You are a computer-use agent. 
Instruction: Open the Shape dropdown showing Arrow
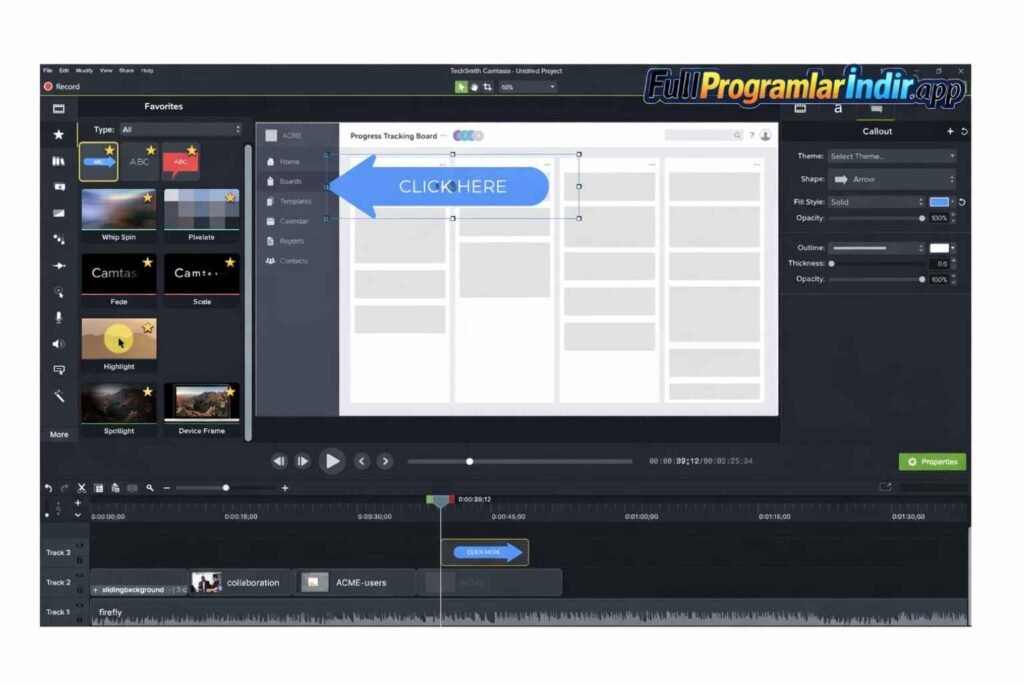pos(890,179)
